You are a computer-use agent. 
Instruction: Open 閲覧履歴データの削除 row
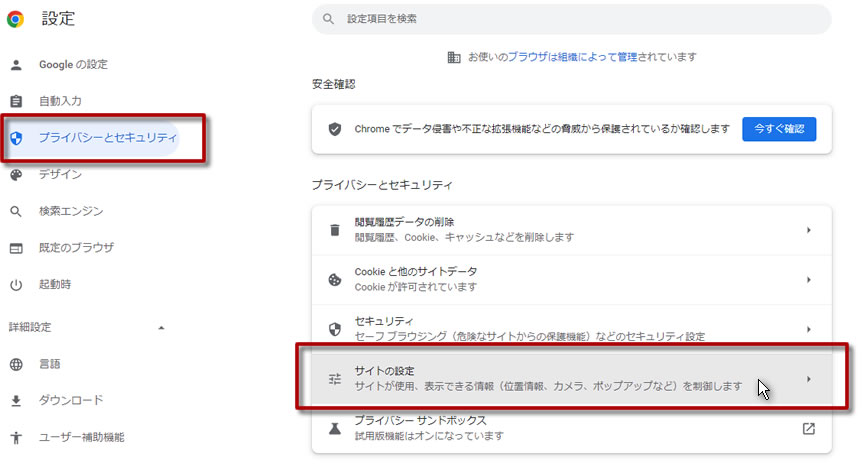[571, 230]
